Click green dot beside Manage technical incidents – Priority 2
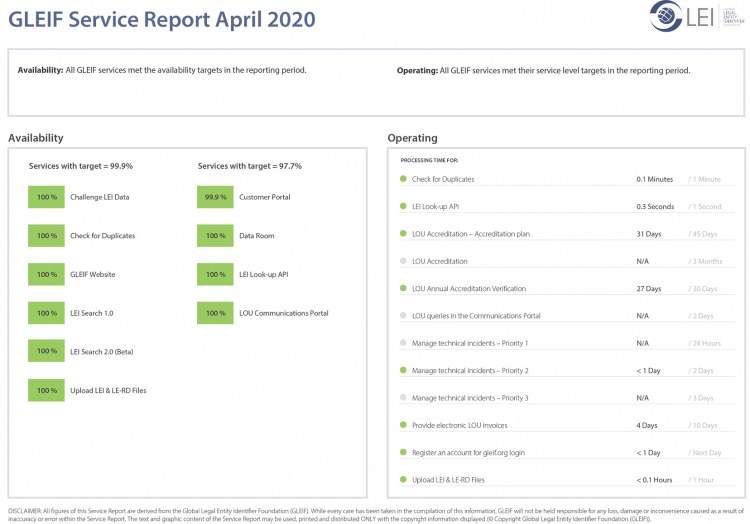Screen dimensions: 750x524 pos(403,370)
